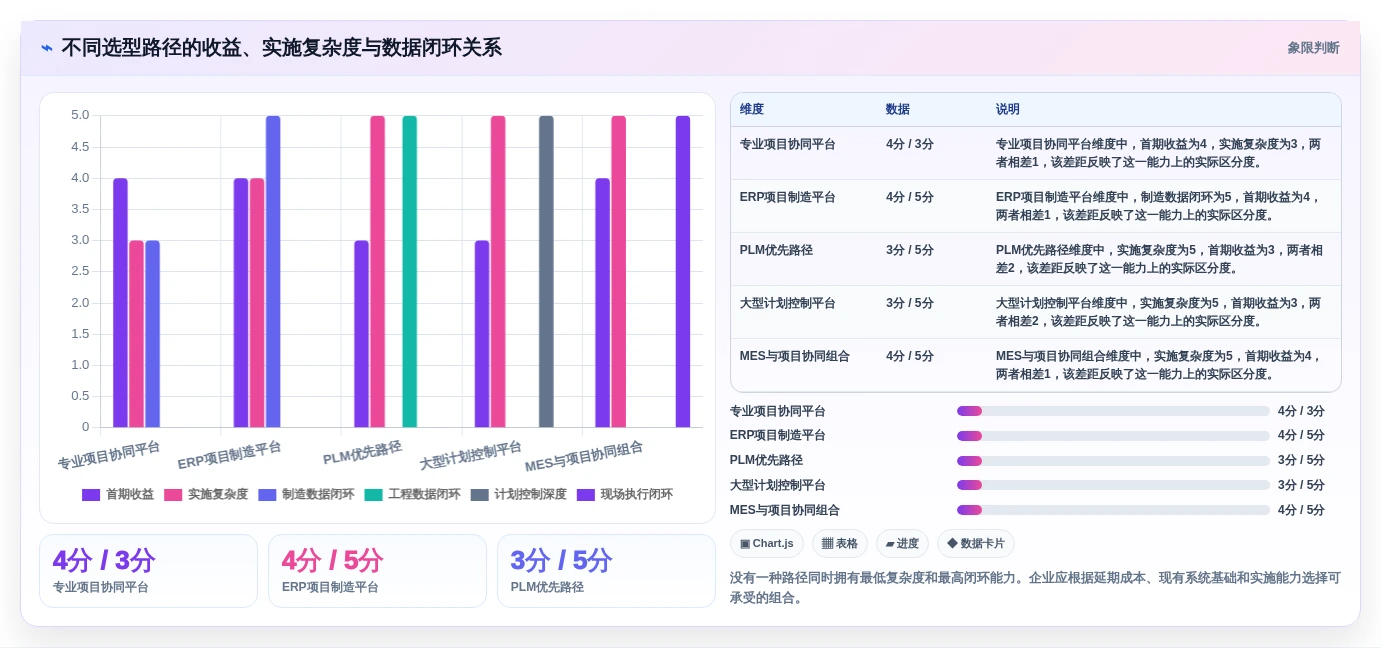The height and width of the screenshot is (648, 1381).
Task: Click table cell 大型计划控制平台
Action: pos(788,303)
